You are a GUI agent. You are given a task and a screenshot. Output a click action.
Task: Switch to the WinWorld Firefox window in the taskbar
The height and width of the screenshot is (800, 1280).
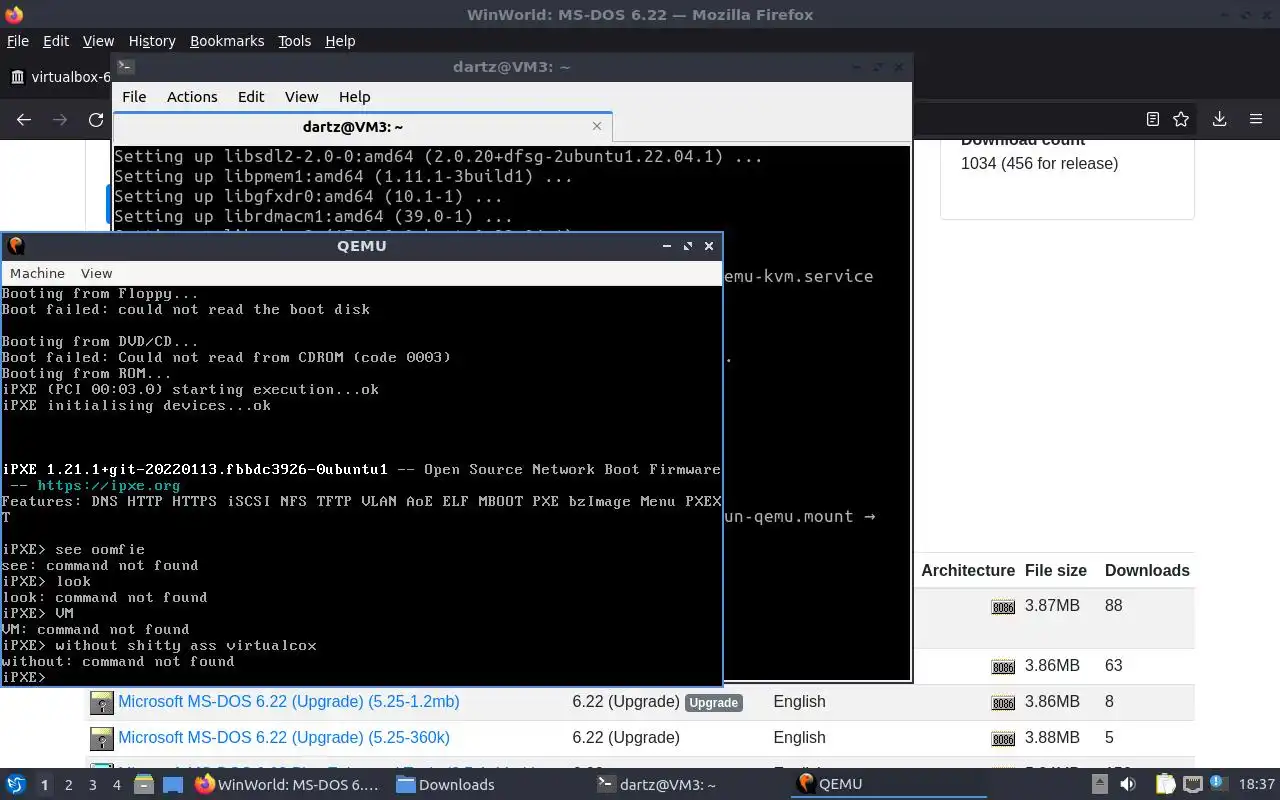click(x=287, y=784)
